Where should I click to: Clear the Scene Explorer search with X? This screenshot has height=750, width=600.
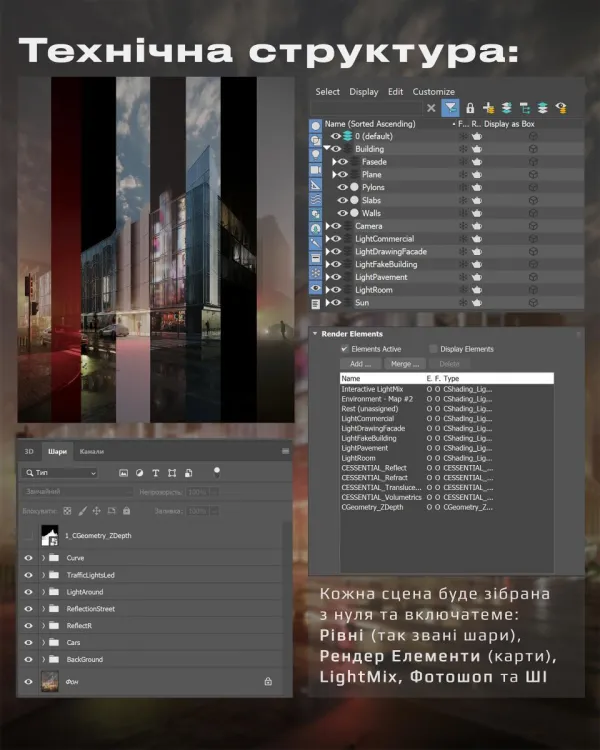pos(431,108)
